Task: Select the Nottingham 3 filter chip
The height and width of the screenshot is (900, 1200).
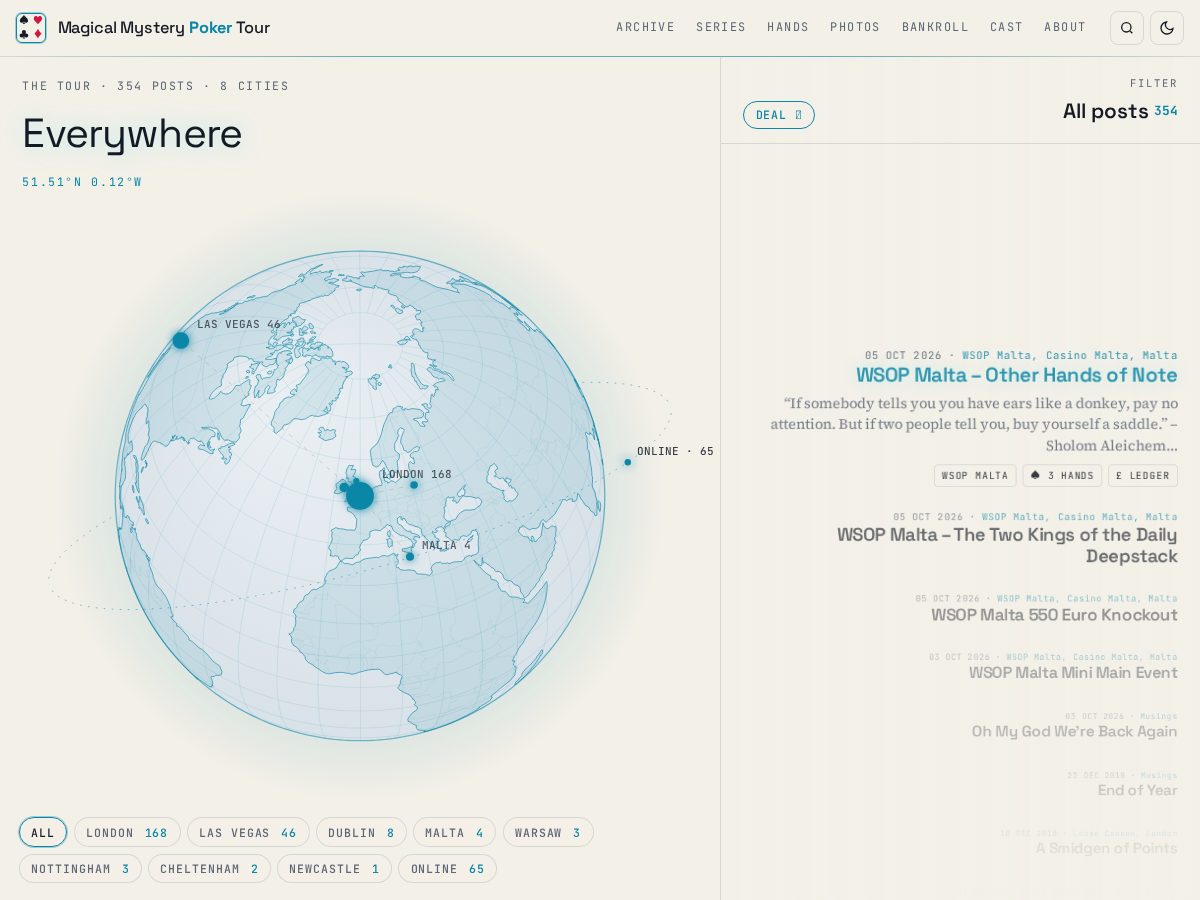Action: click(x=80, y=869)
